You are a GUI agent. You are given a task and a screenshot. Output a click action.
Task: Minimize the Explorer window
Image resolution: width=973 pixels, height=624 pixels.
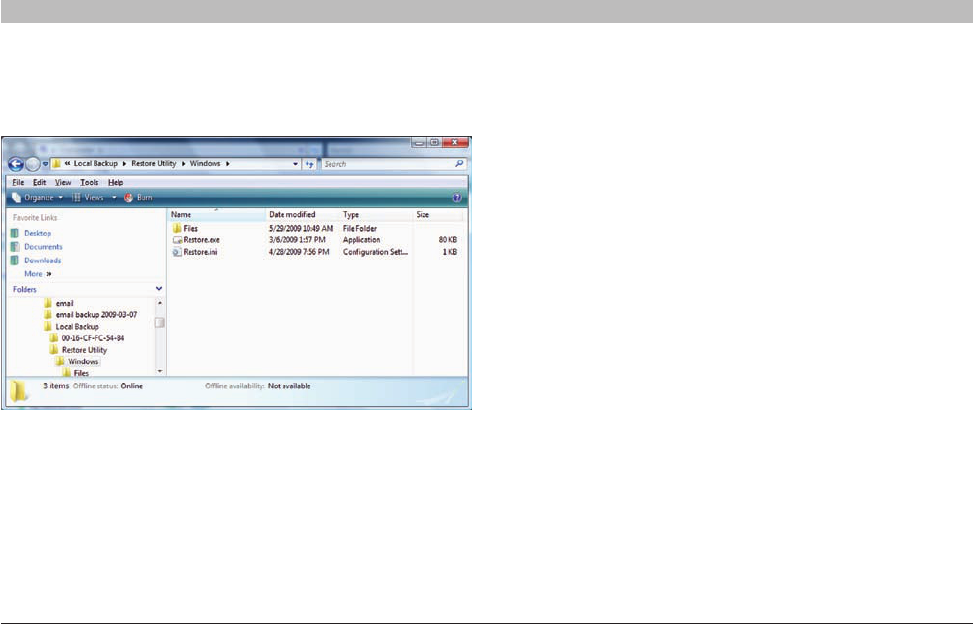(x=419, y=143)
